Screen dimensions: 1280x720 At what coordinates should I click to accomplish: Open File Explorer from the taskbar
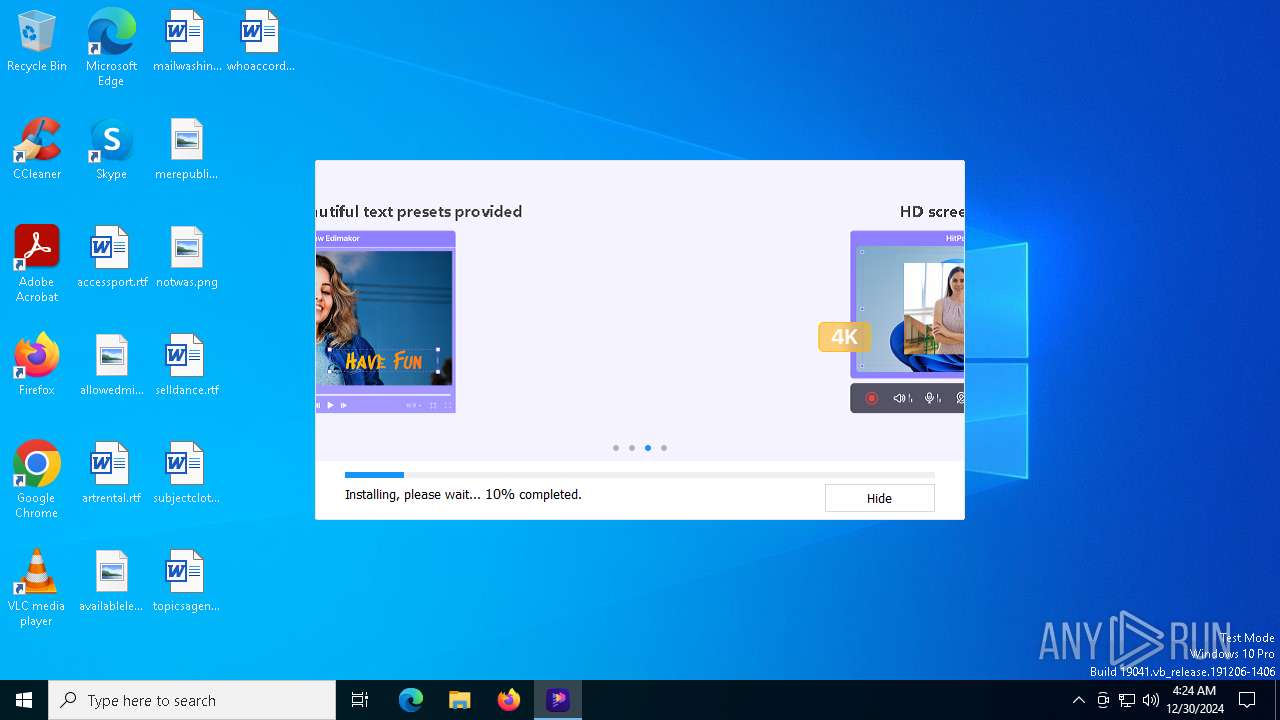(x=460, y=700)
